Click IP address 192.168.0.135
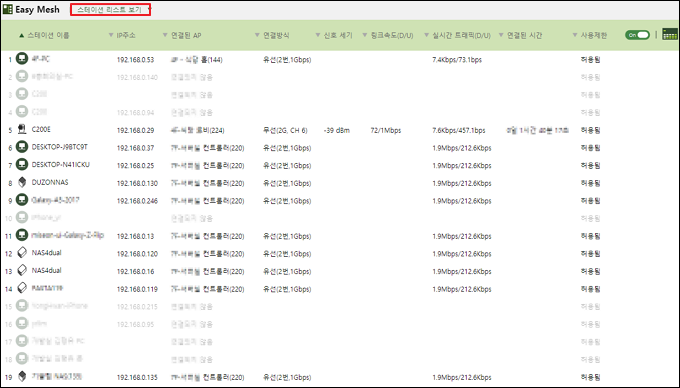This screenshot has height=388, width=680. (x=137, y=378)
